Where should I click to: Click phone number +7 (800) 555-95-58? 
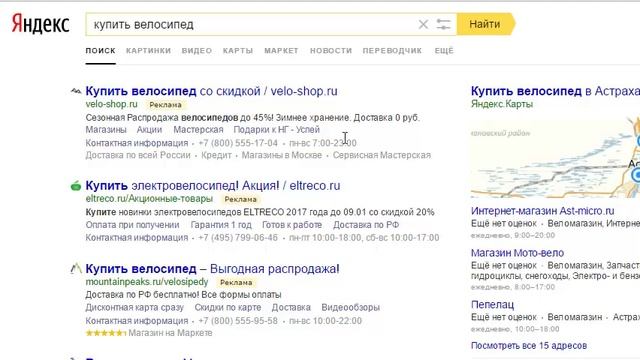coord(238,321)
